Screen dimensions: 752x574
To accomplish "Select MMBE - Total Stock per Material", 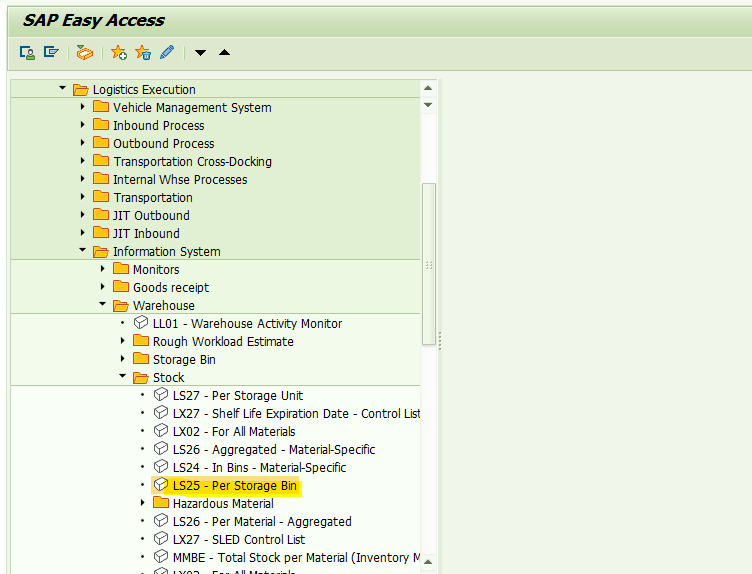I will 296,558.
